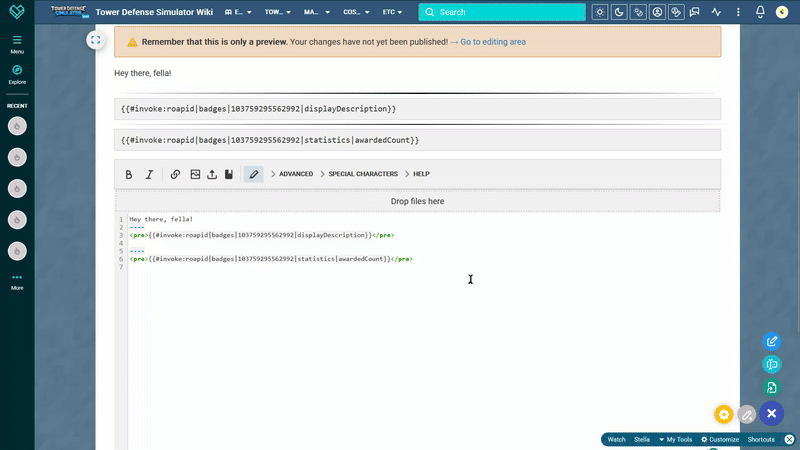Click the upload file icon in toolbar

point(212,174)
